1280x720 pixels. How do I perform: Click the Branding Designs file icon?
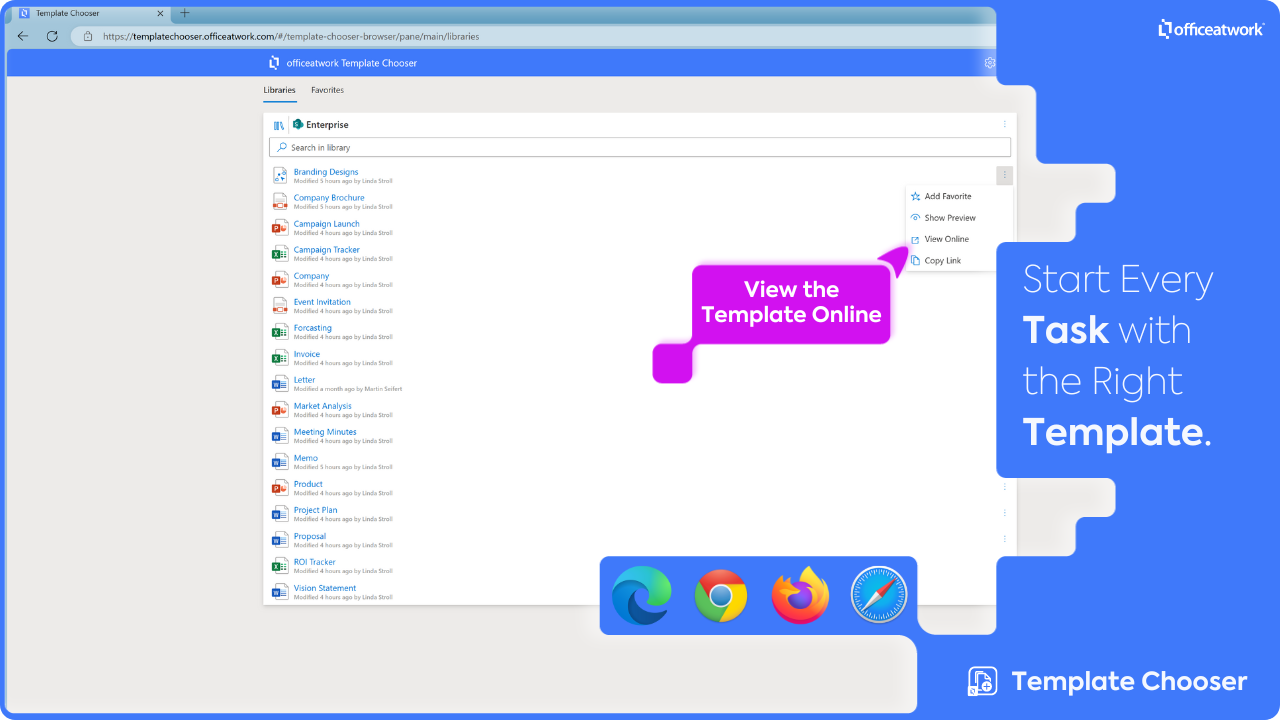pyautogui.click(x=280, y=175)
